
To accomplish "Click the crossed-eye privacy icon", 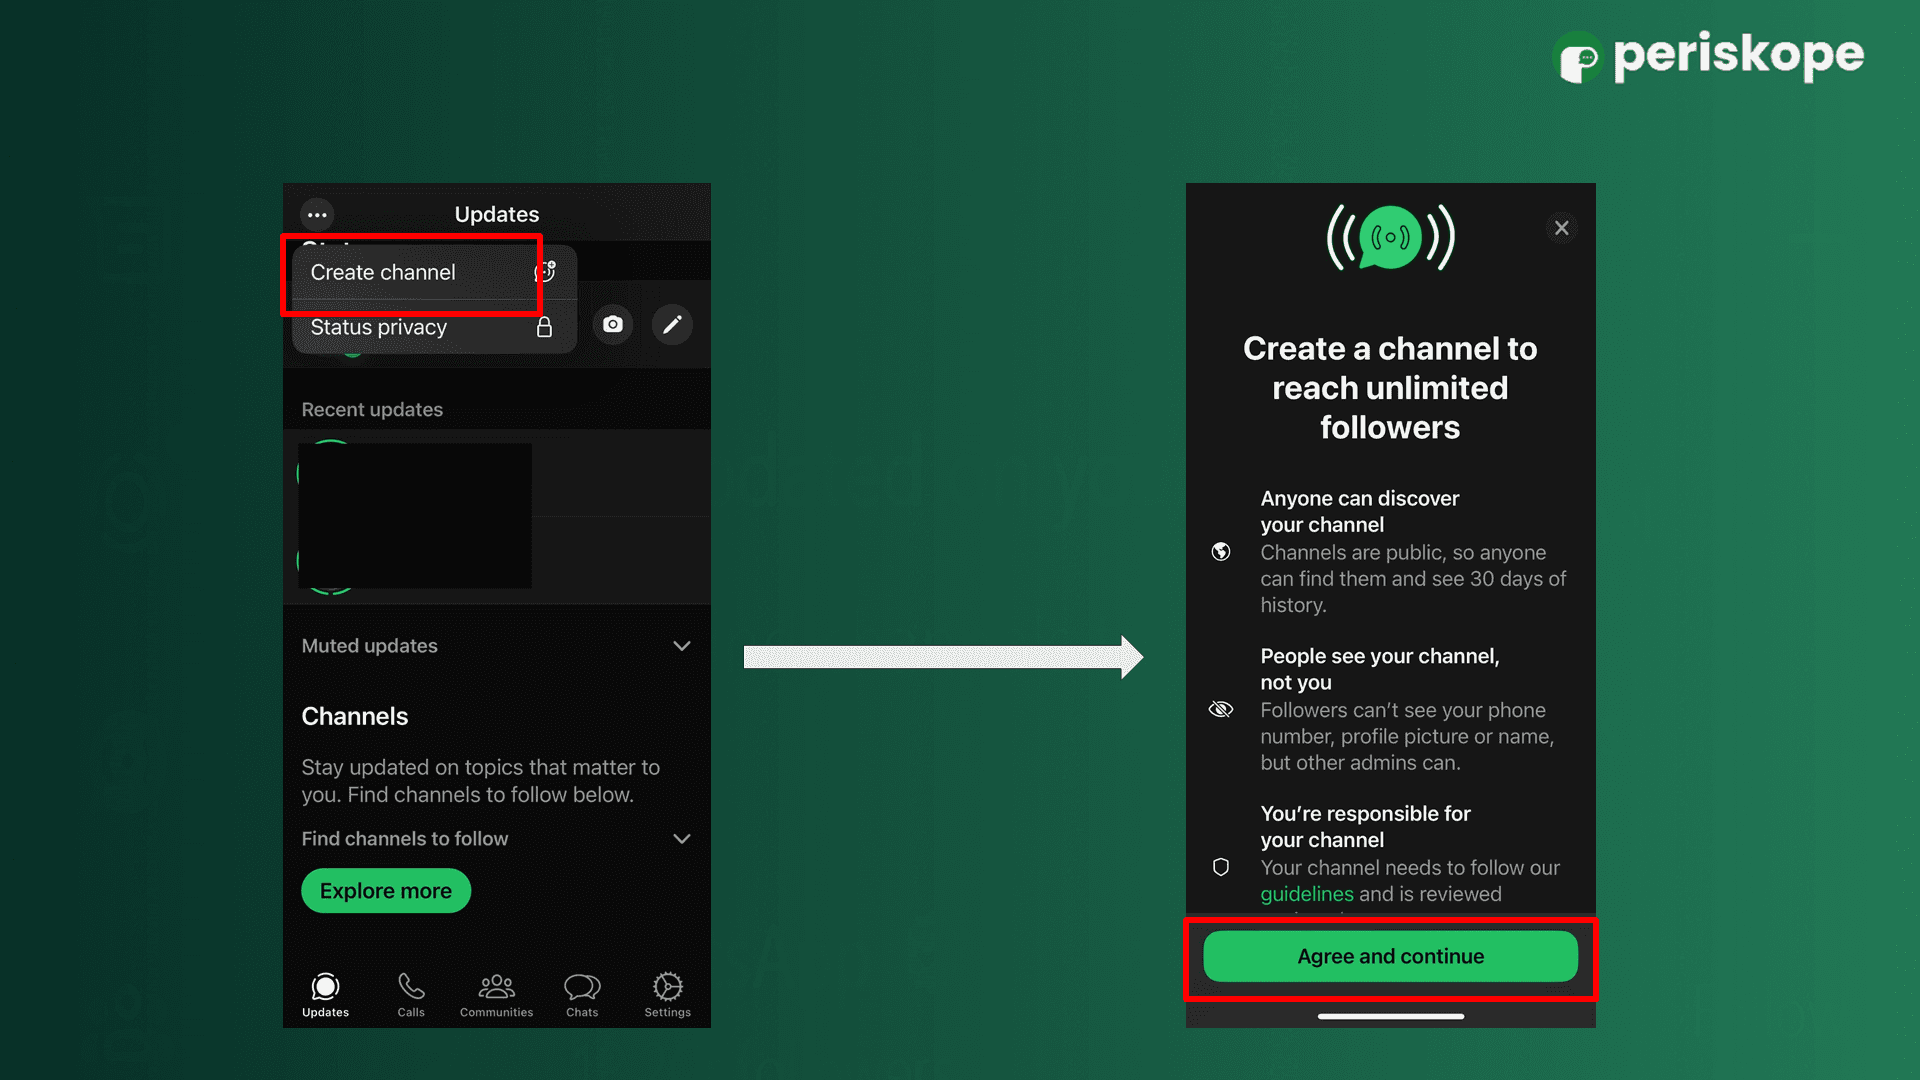I will point(1221,710).
